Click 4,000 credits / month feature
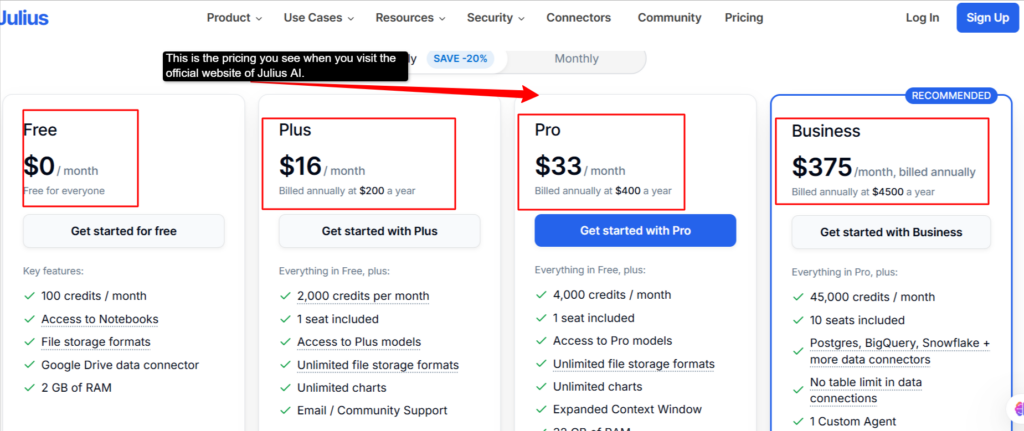 [x=612, y=295]
